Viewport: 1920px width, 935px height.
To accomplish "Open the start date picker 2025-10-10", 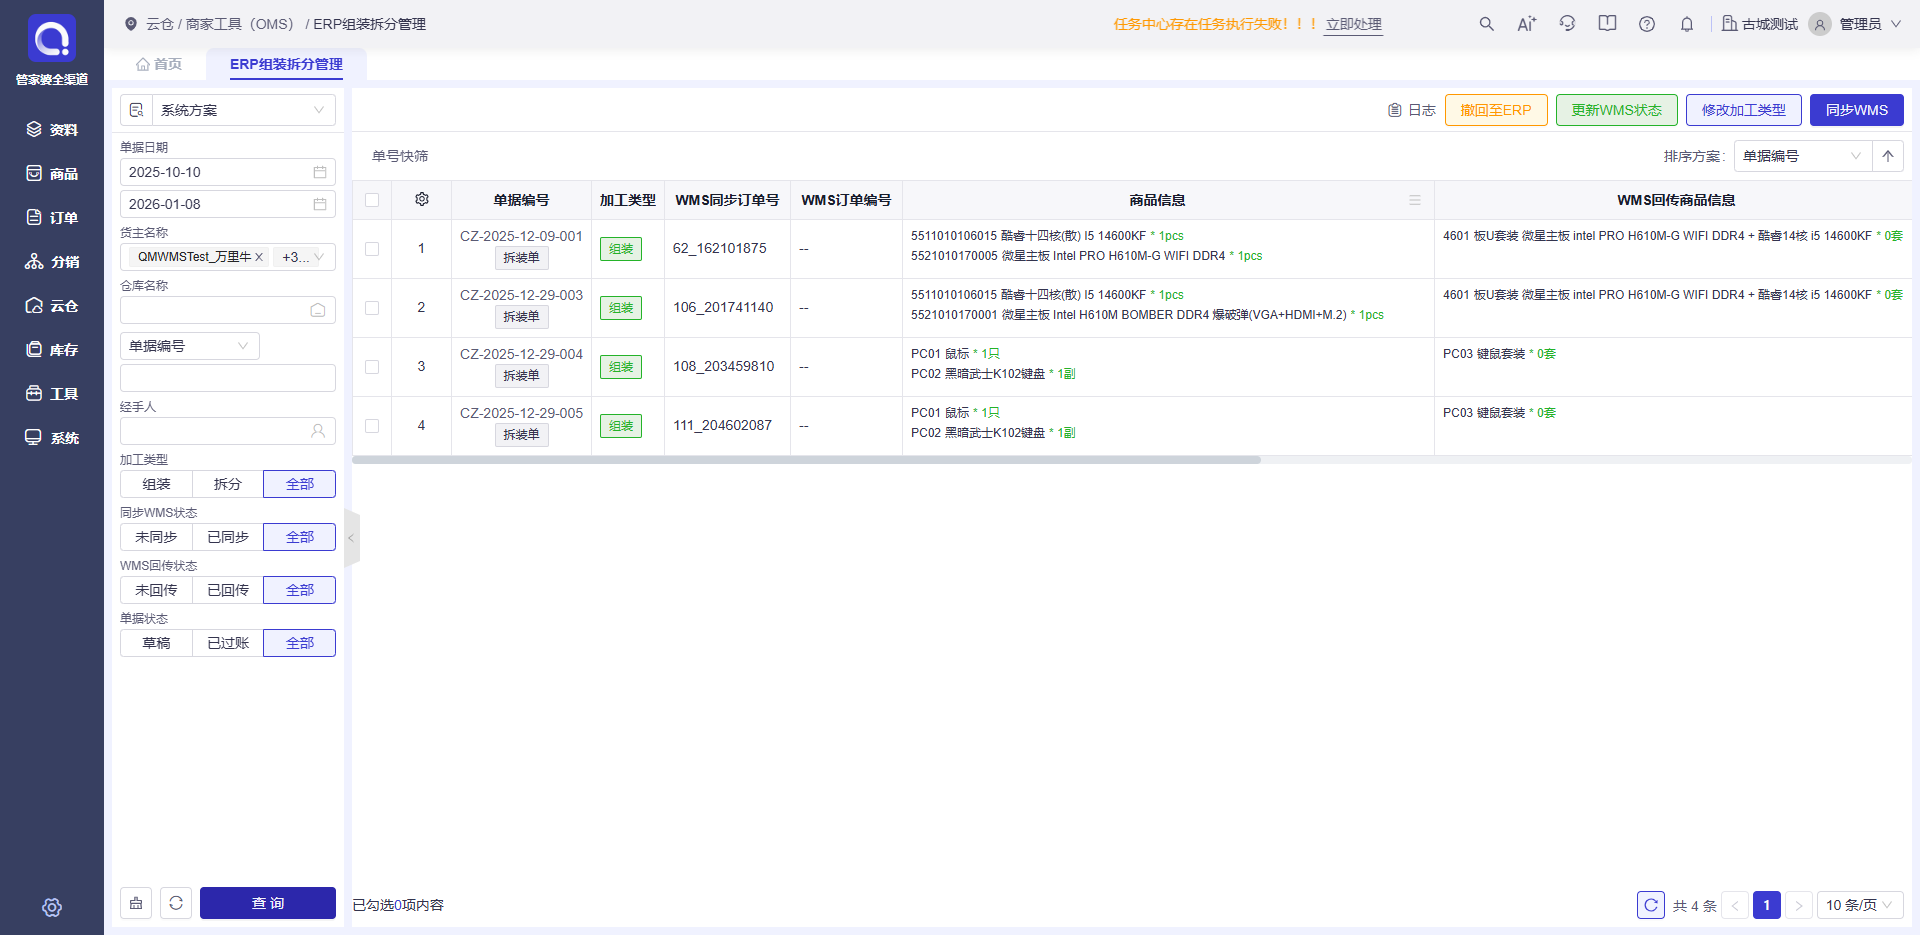I will tap(228, 172).
